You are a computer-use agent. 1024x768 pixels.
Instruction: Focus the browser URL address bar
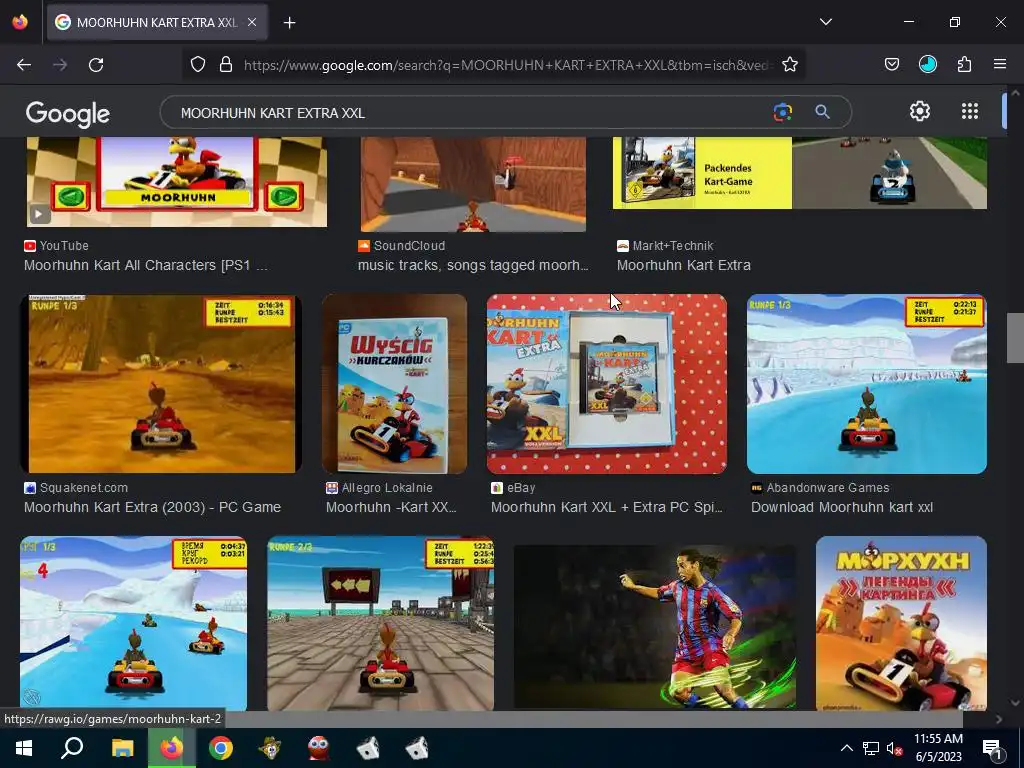pos(508,65)
